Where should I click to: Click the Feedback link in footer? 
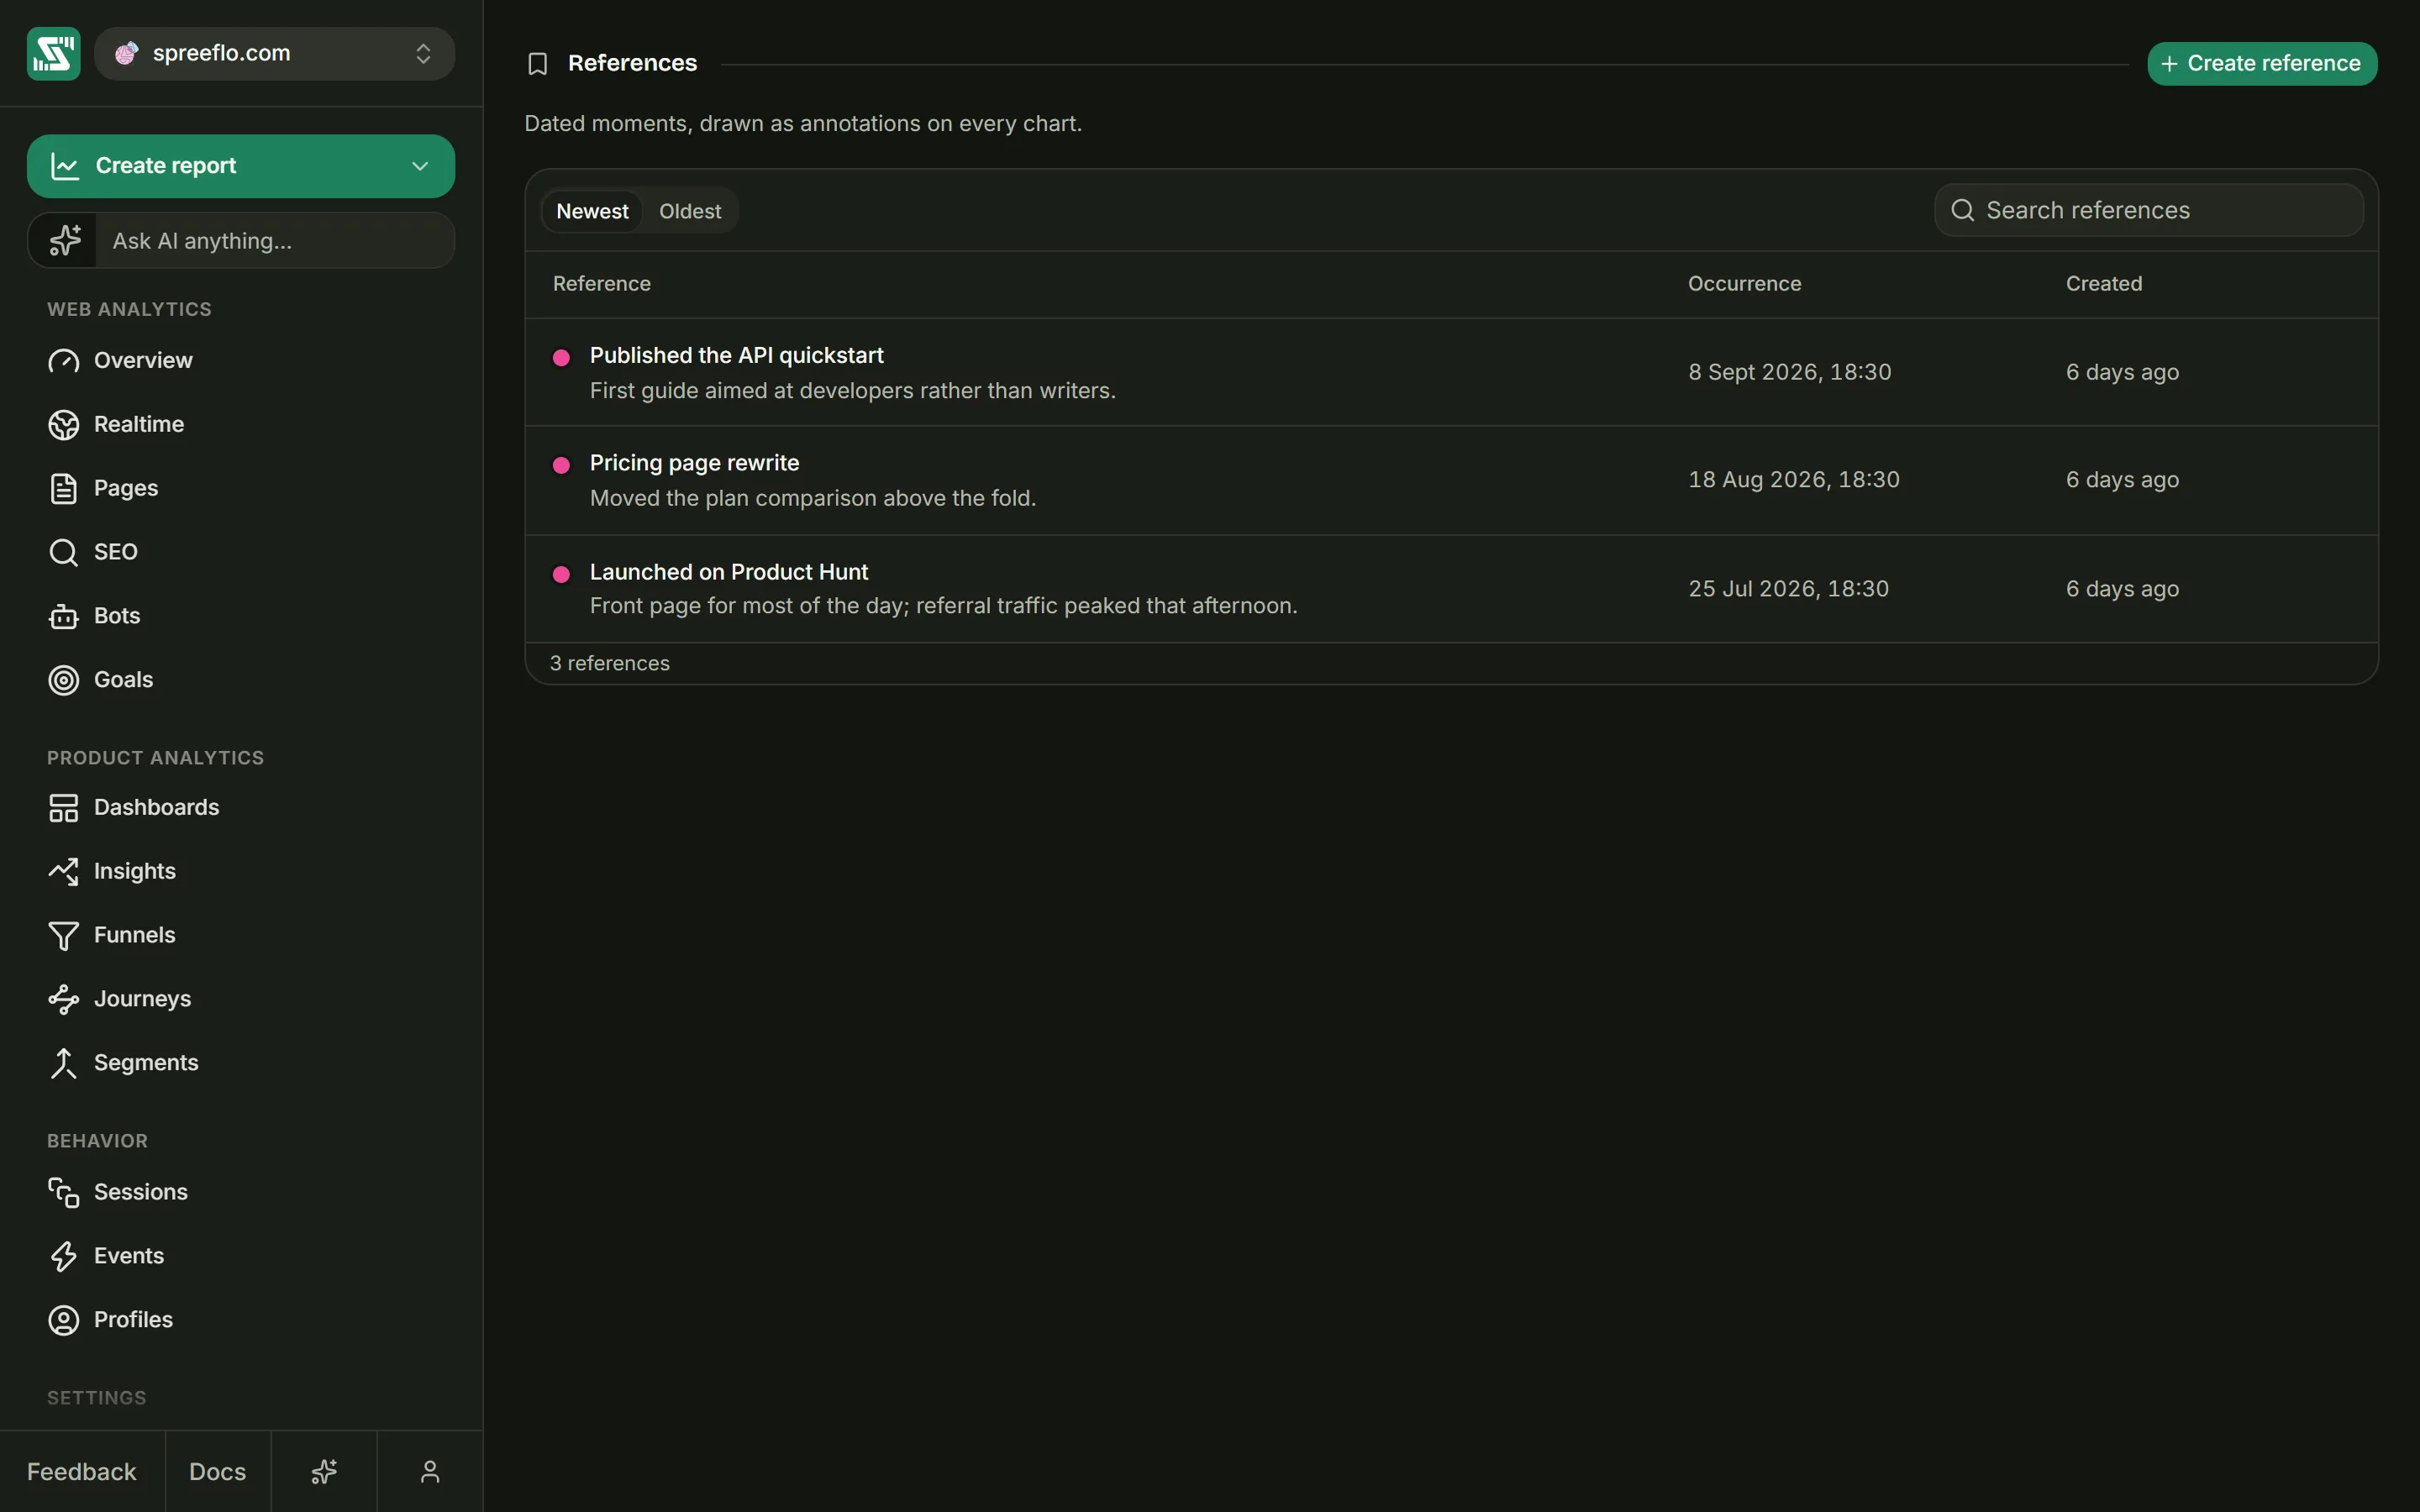pos(82,1472)
